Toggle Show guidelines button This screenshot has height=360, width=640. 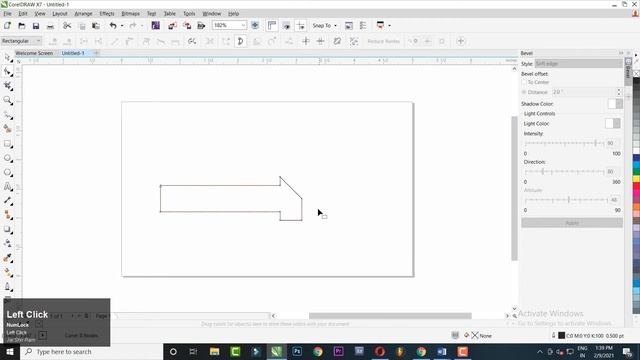[301, 26]
